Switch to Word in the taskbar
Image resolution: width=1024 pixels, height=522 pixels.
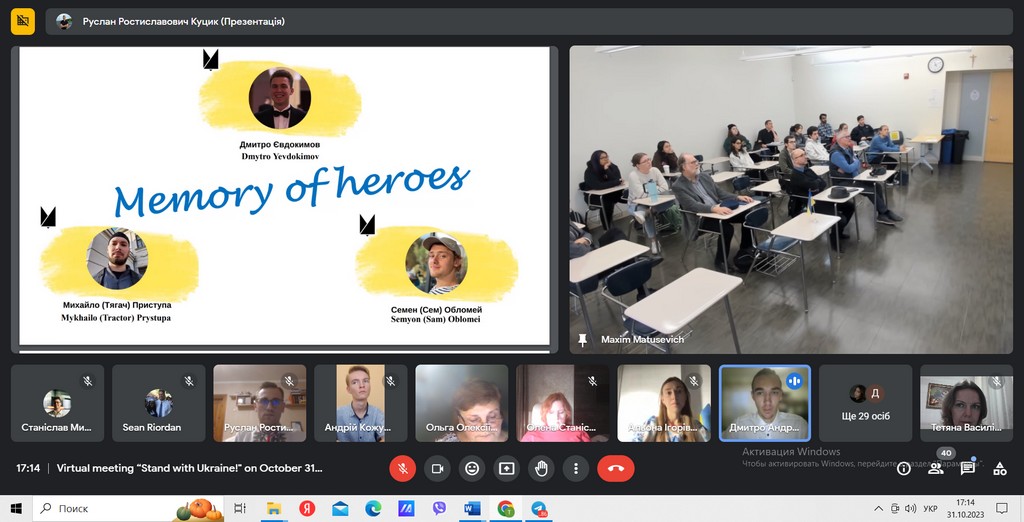click(472, 509)
